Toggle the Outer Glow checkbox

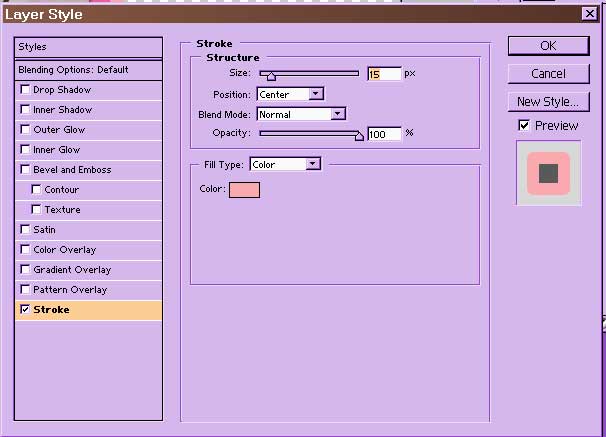coord(25,130)
